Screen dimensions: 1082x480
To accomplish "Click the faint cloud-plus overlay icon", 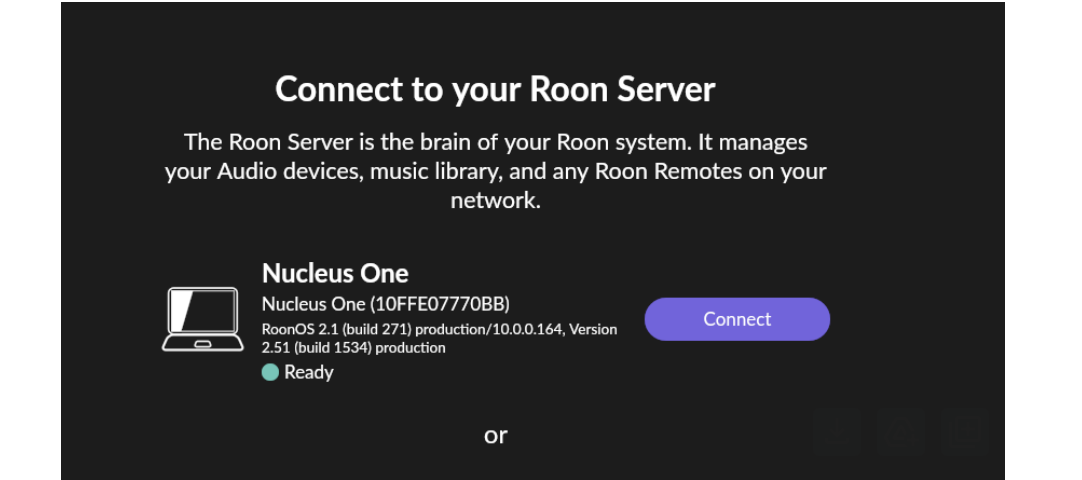I will point(901,432).
